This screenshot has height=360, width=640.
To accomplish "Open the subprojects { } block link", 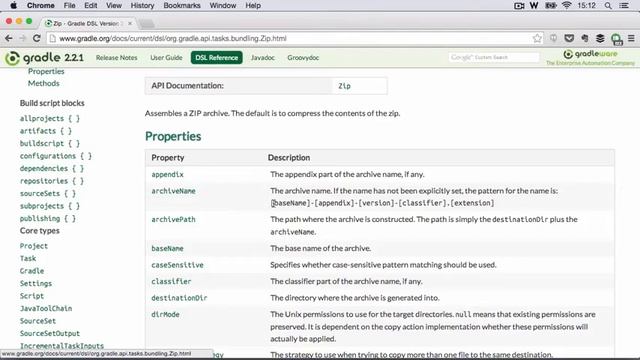I will pos(50,206).
